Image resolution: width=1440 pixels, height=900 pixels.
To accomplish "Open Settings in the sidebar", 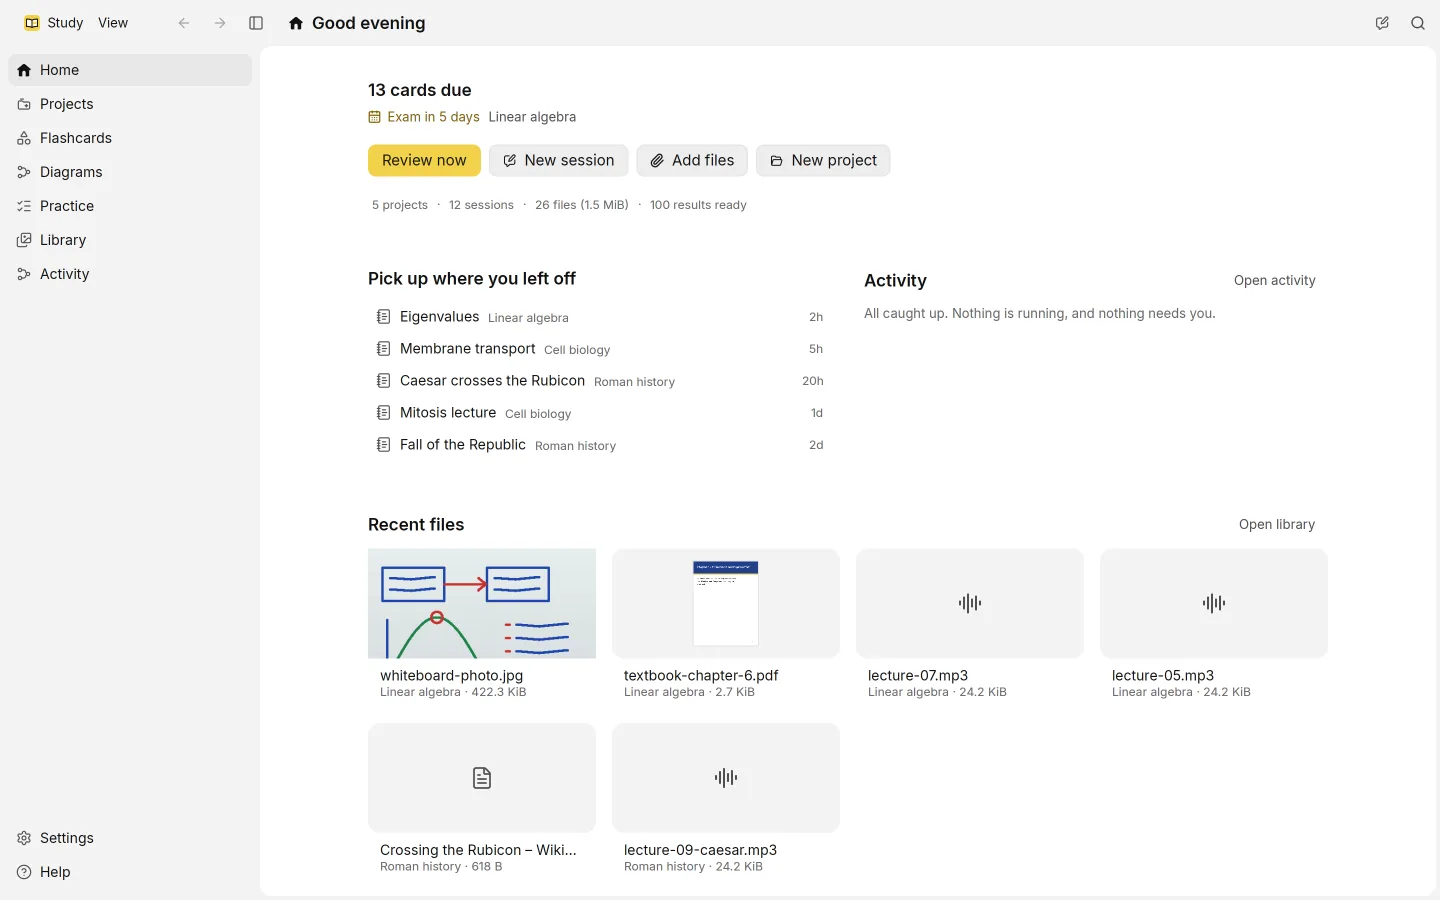I will point(130,838).
